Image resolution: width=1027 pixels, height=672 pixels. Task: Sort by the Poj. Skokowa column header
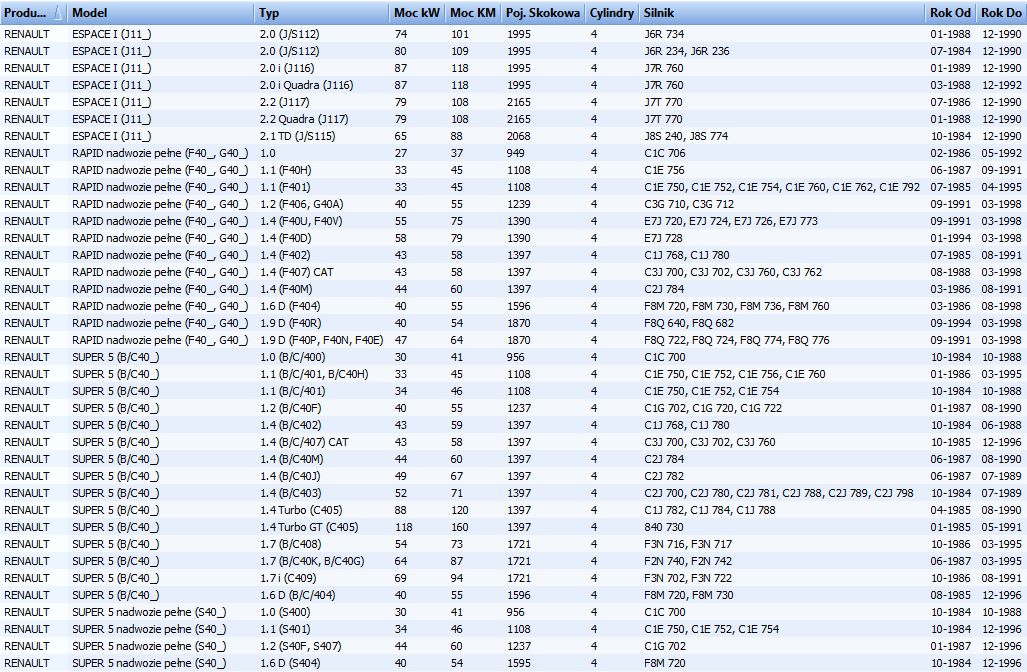(543, 12)
